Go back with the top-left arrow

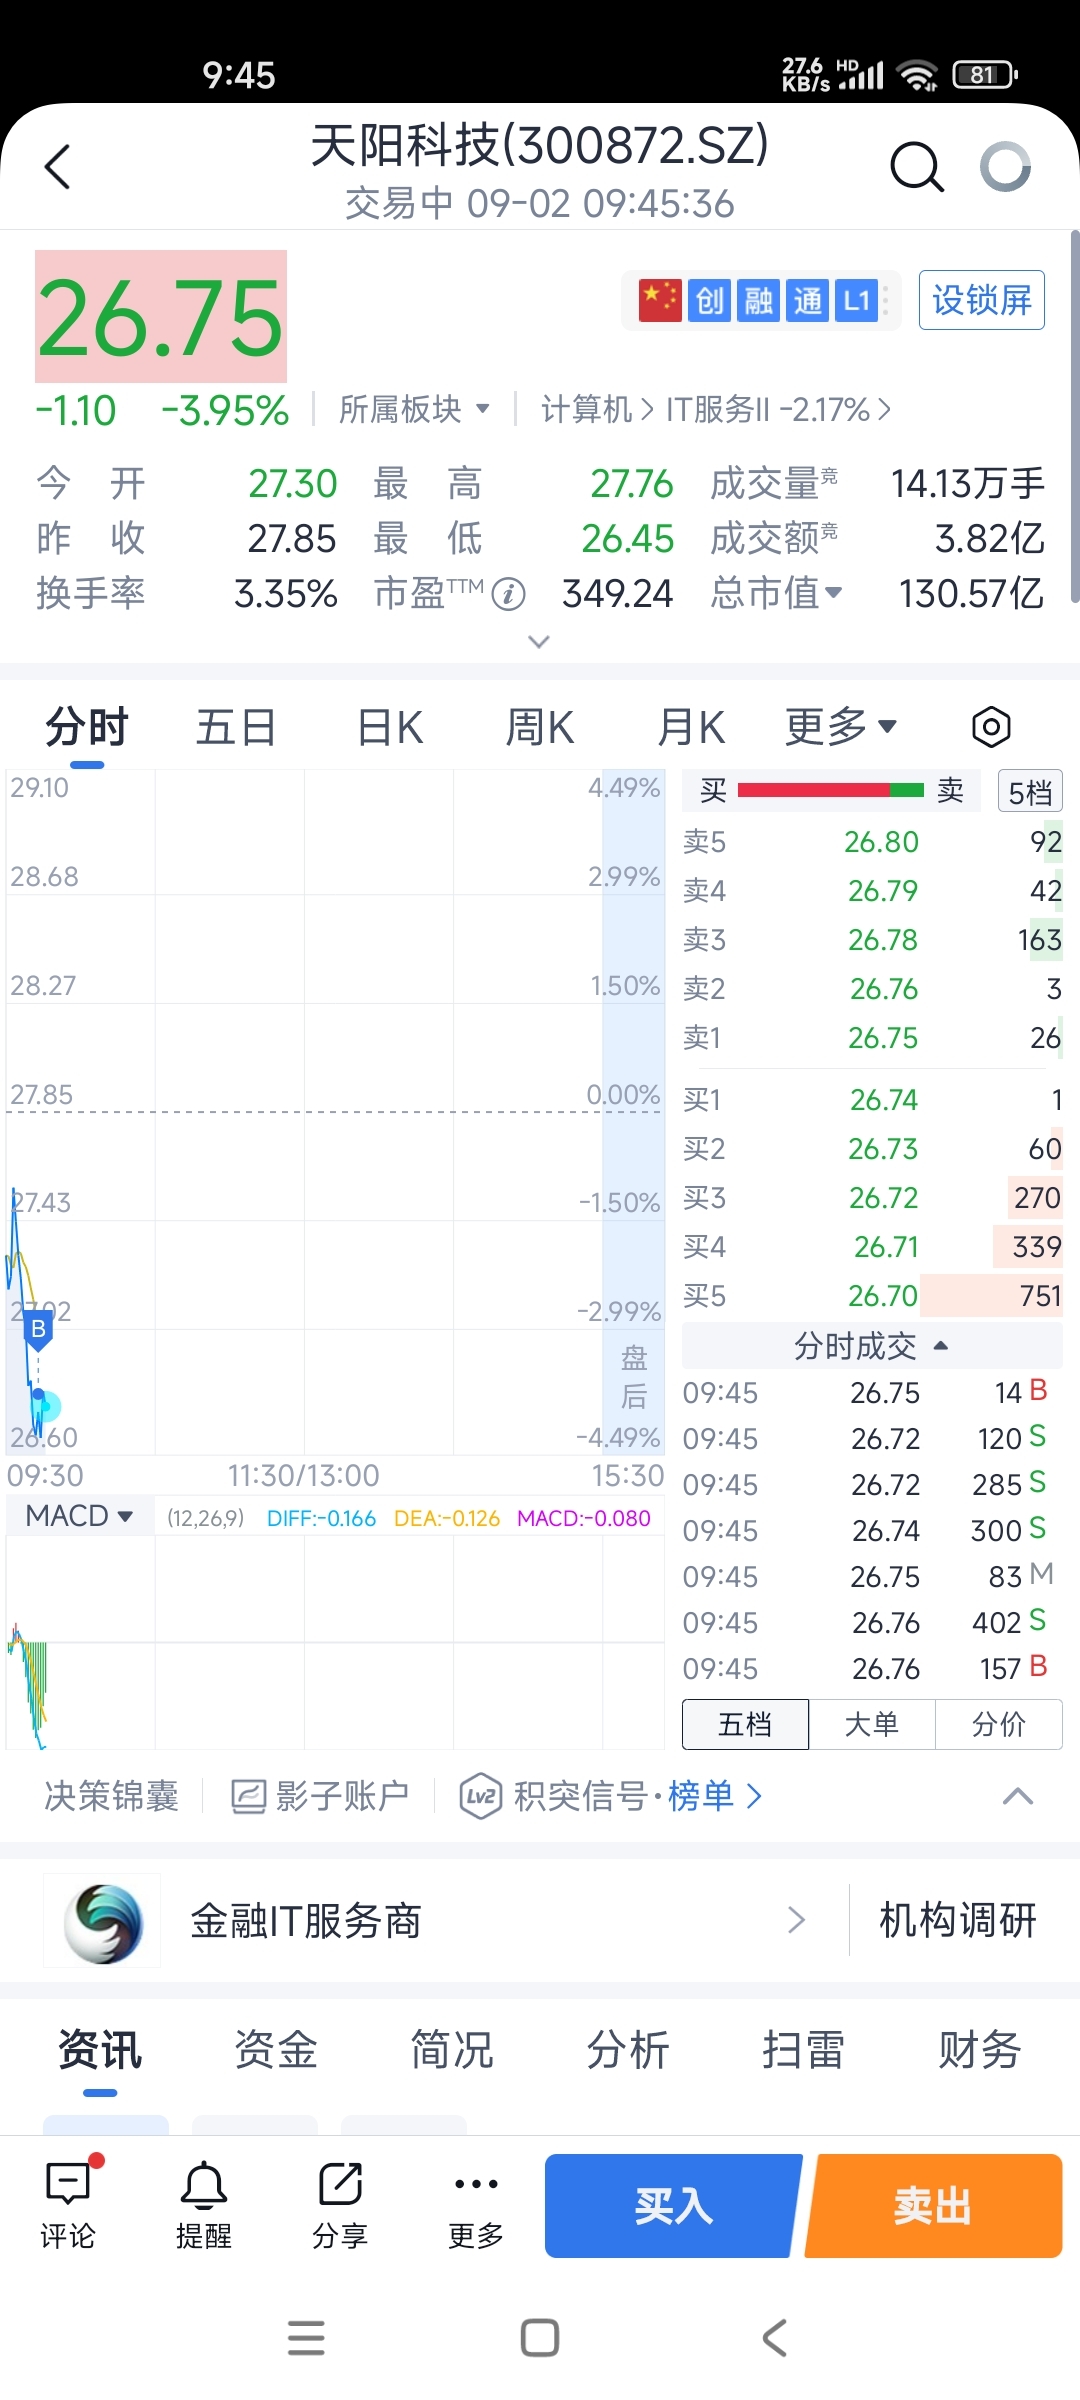click(x=58, y=166)
